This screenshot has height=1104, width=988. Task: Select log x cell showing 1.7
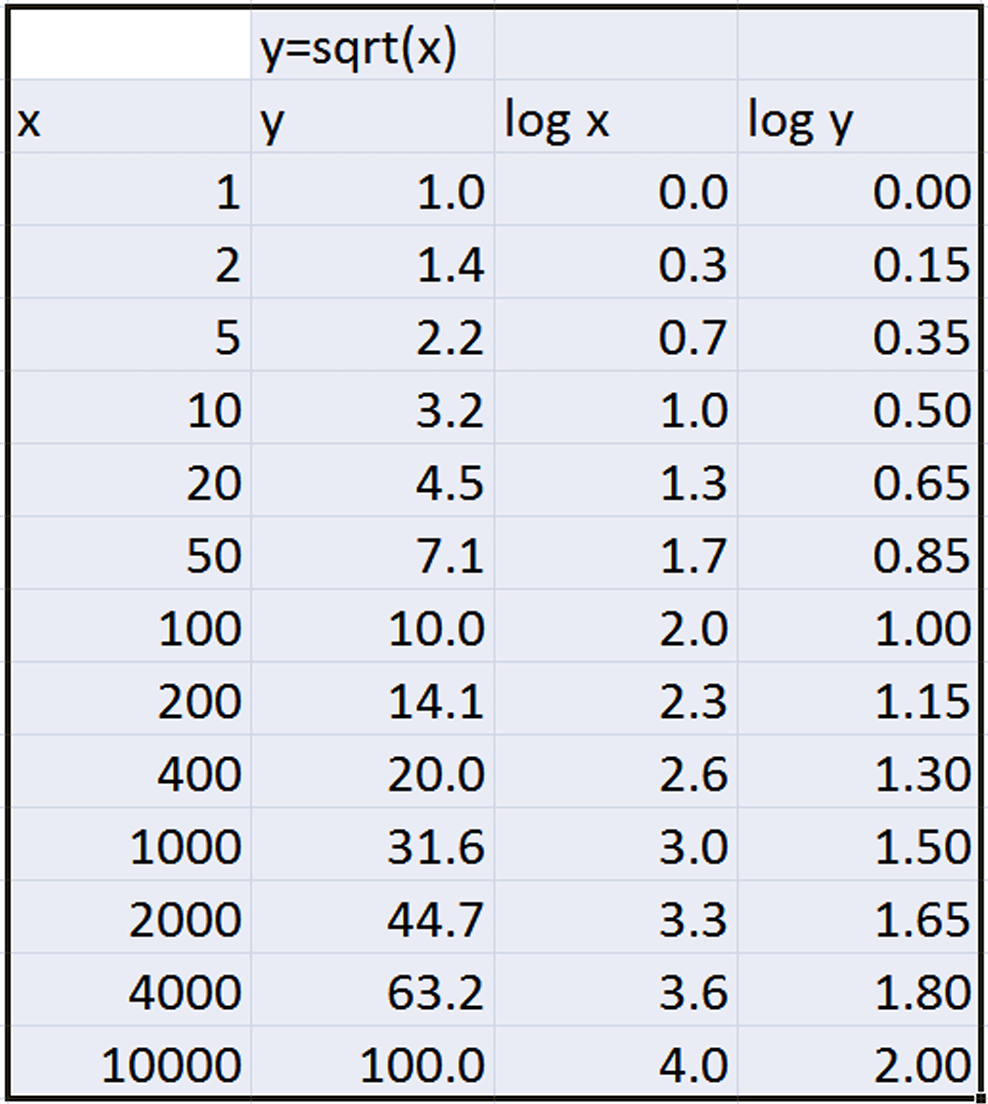(x=615, y=556)
